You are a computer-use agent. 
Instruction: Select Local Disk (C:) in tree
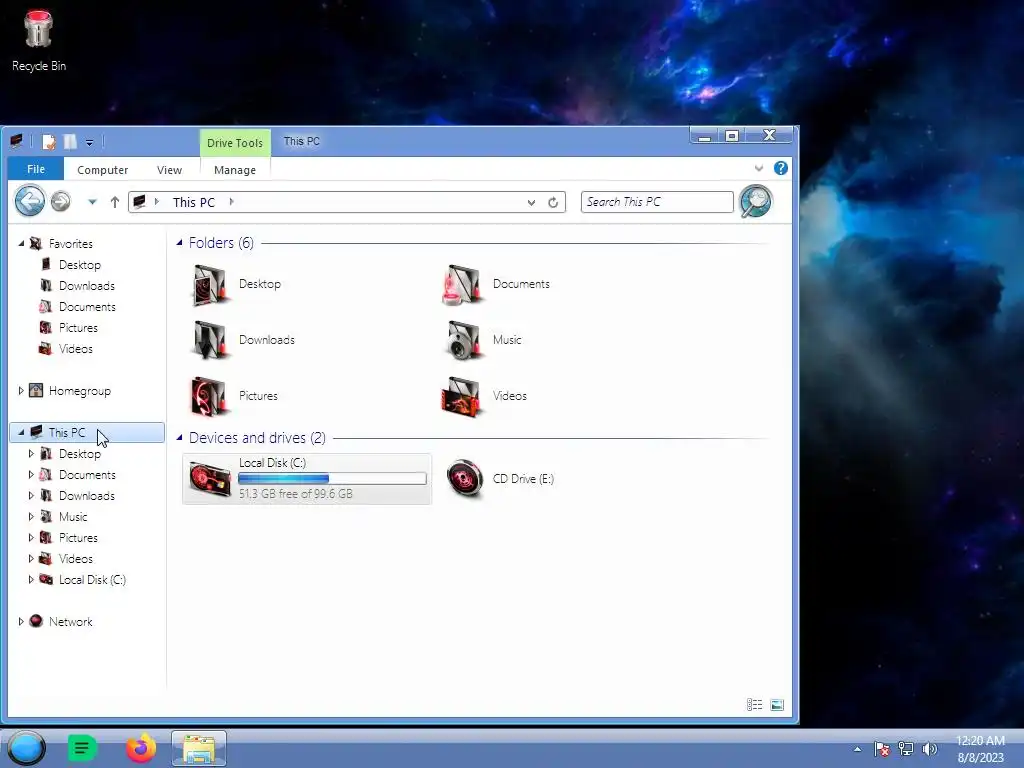tap(92, 579)
